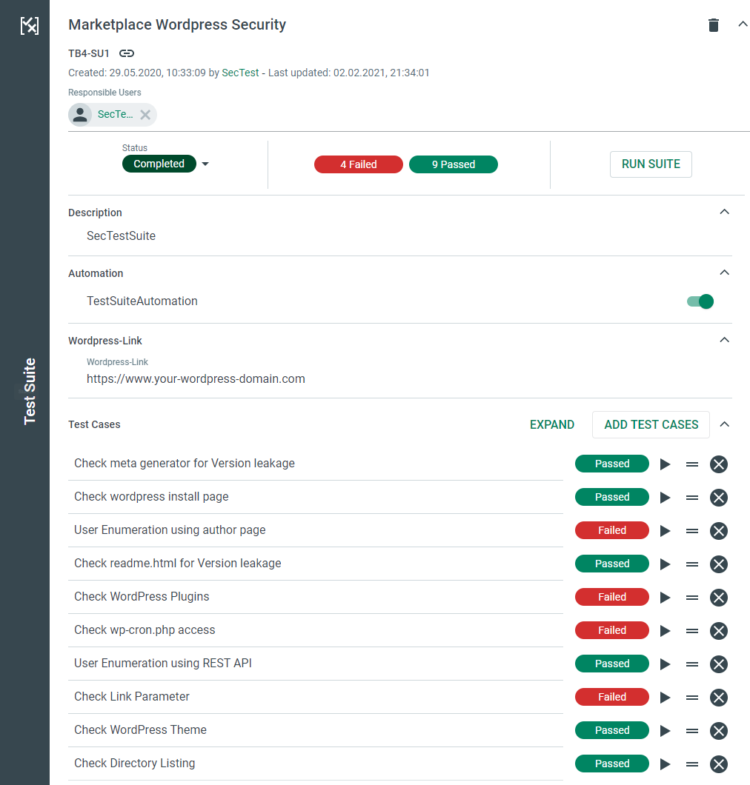The height and width of the screenshot is (785, 750).
Task: Reorder handle for 'Check WordPress Plugins'
Action: (x=692, y=598)
